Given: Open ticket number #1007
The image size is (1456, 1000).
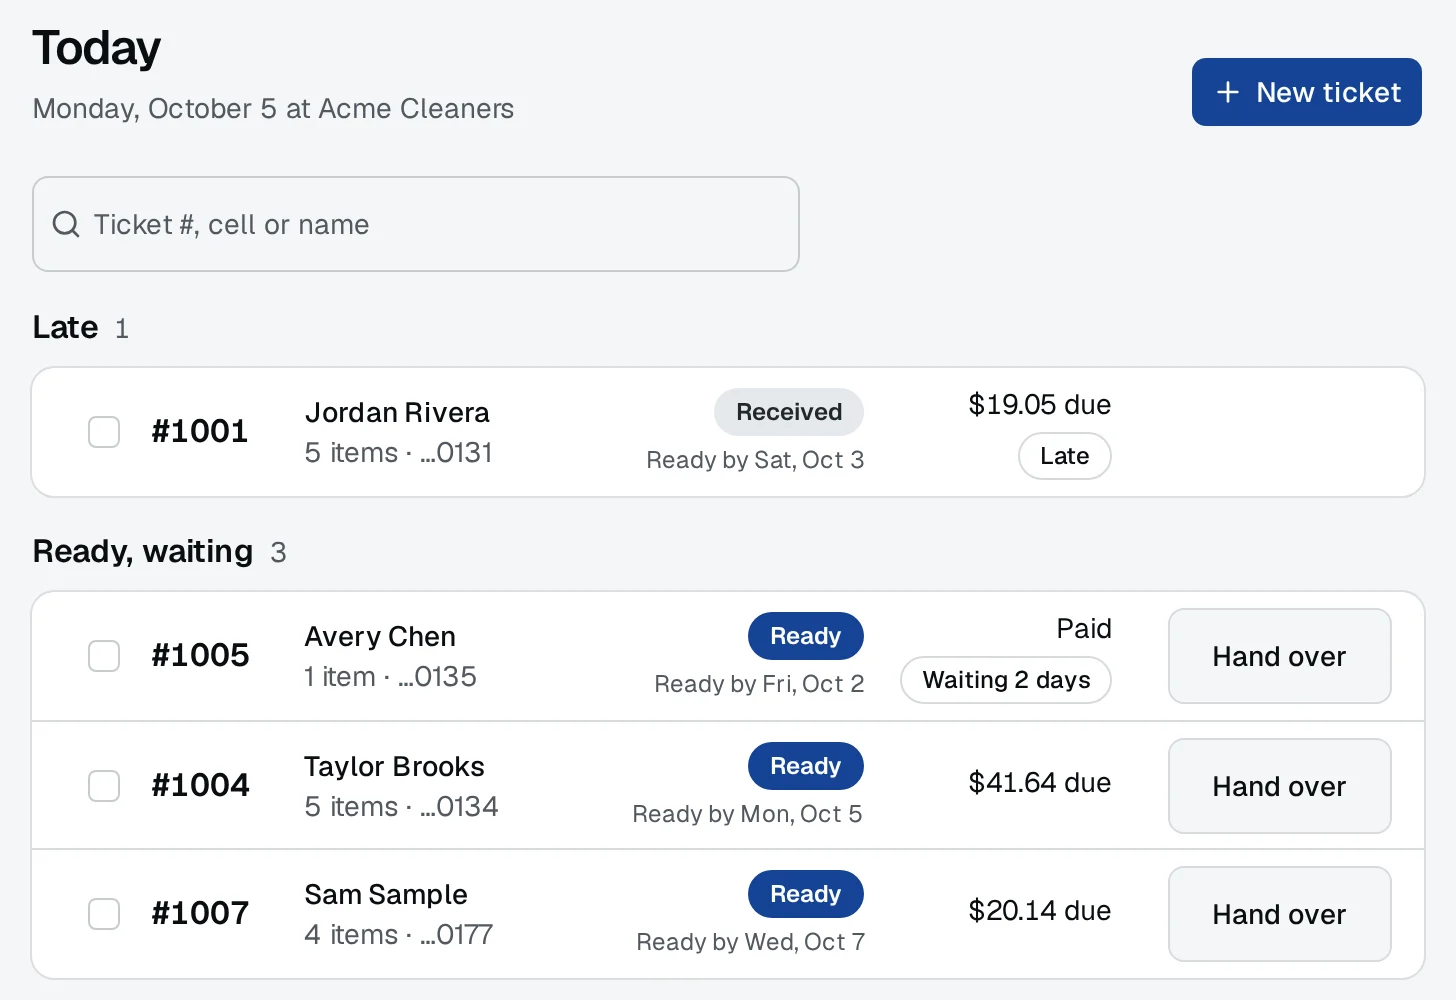Looking at the screenshot, I should [x=200, y=913].
